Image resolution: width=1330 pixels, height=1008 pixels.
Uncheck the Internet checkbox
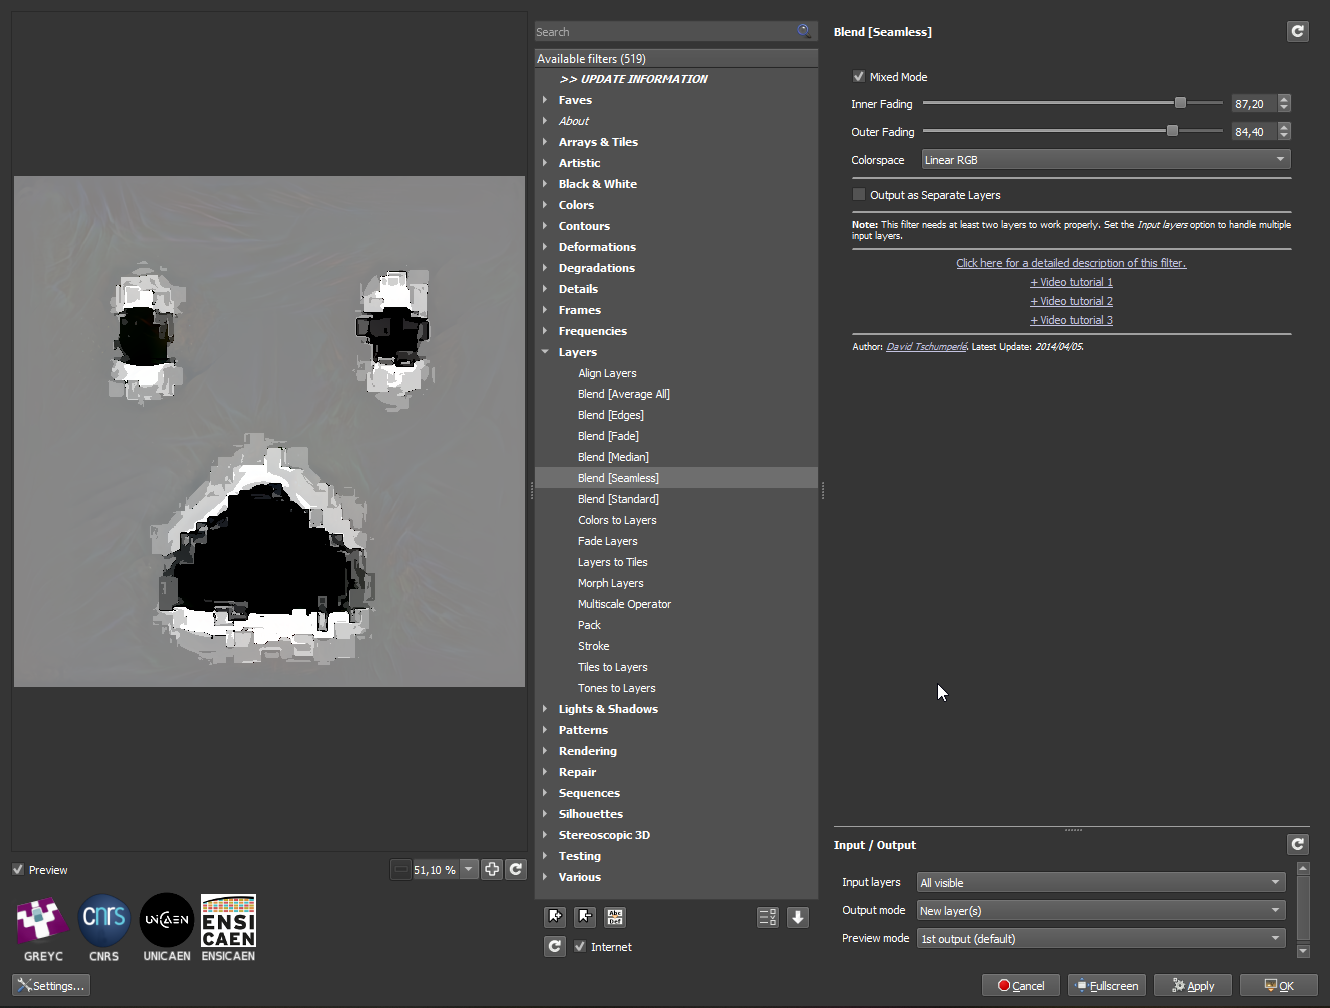point(580,947)
